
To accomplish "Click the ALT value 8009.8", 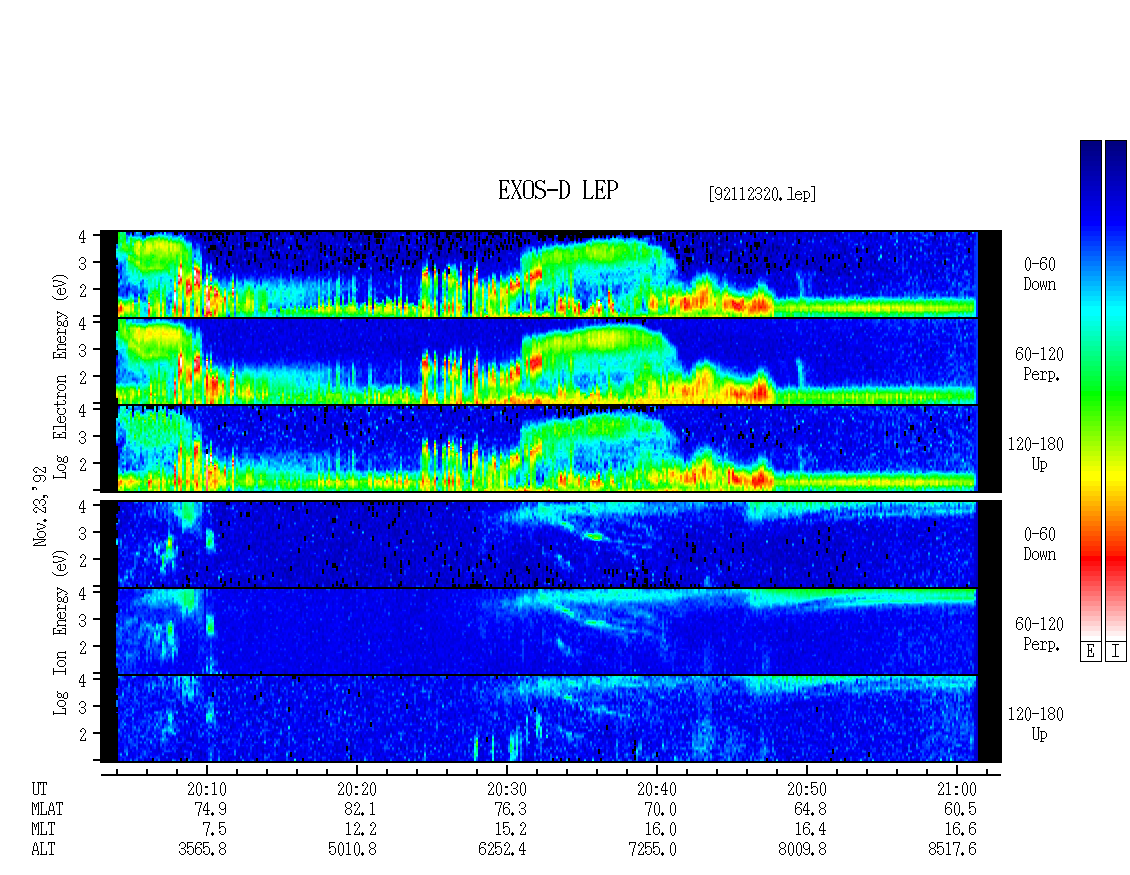I will 802,850.
